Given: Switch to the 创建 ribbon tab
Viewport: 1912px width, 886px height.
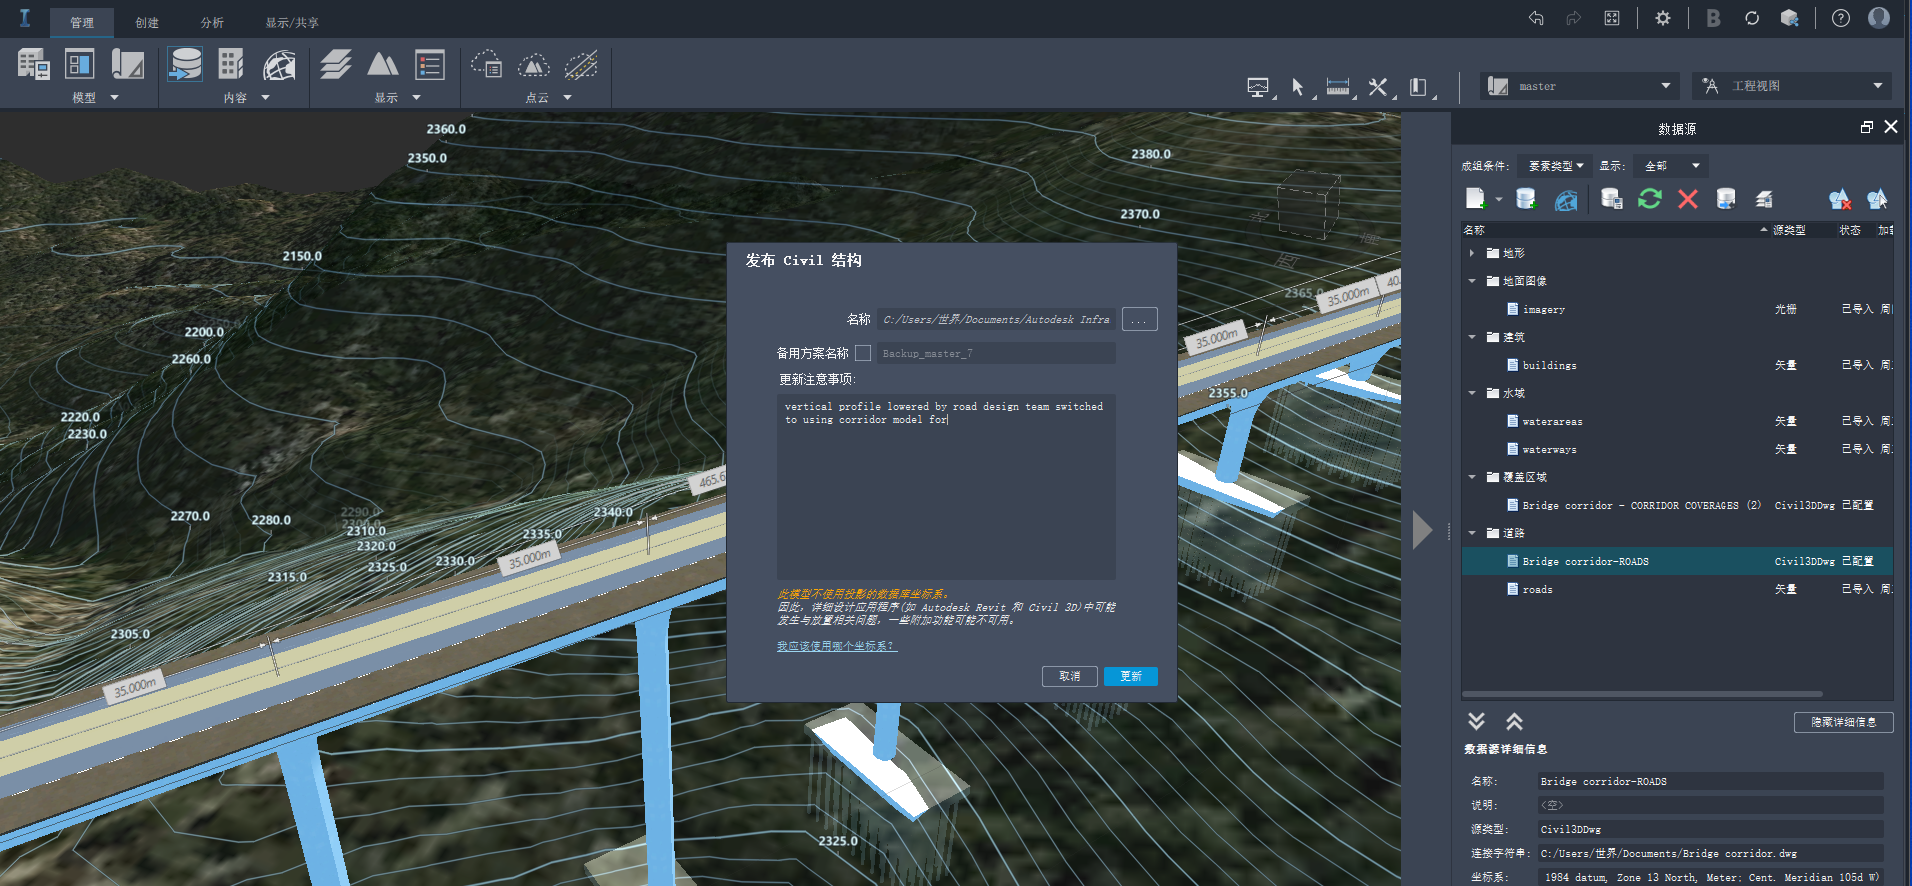Looking at the screenshot, I should 147,22.
